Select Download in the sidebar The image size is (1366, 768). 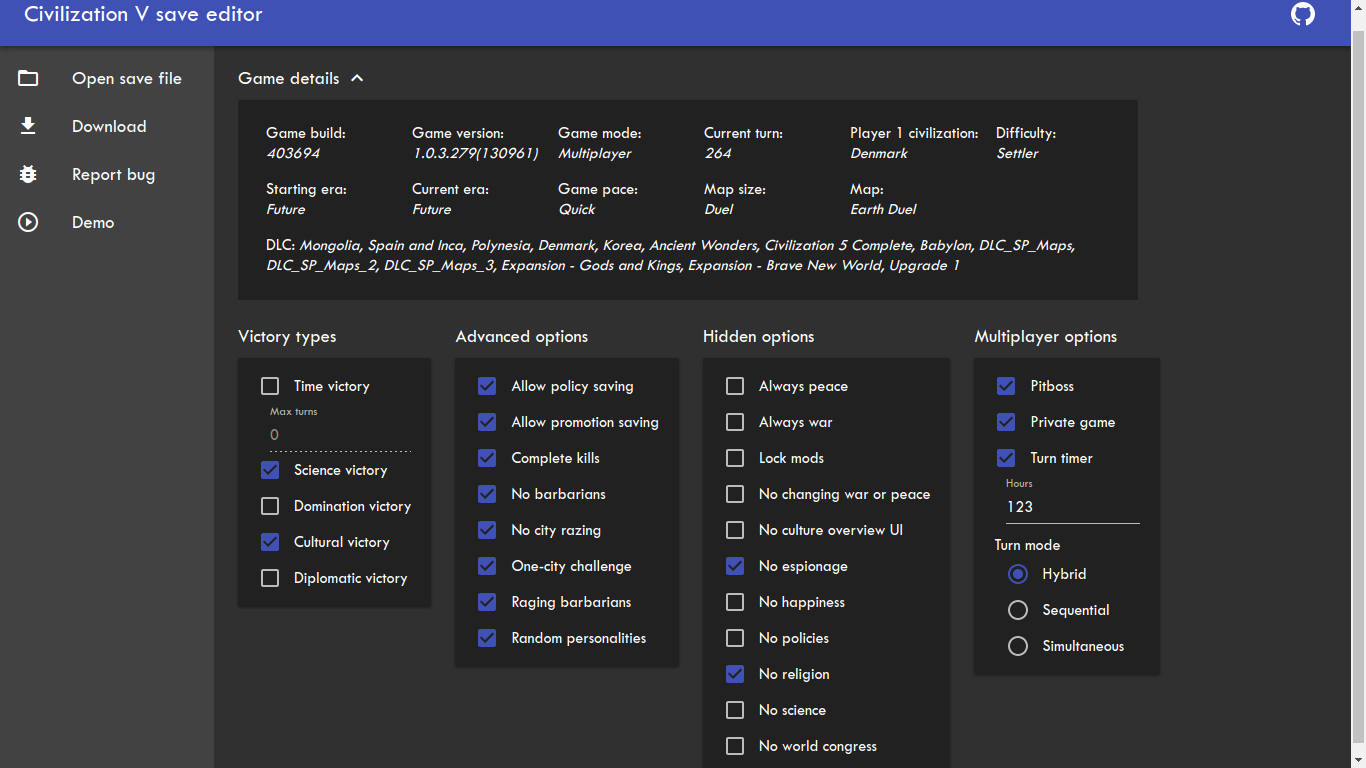(x=107, y=126)
